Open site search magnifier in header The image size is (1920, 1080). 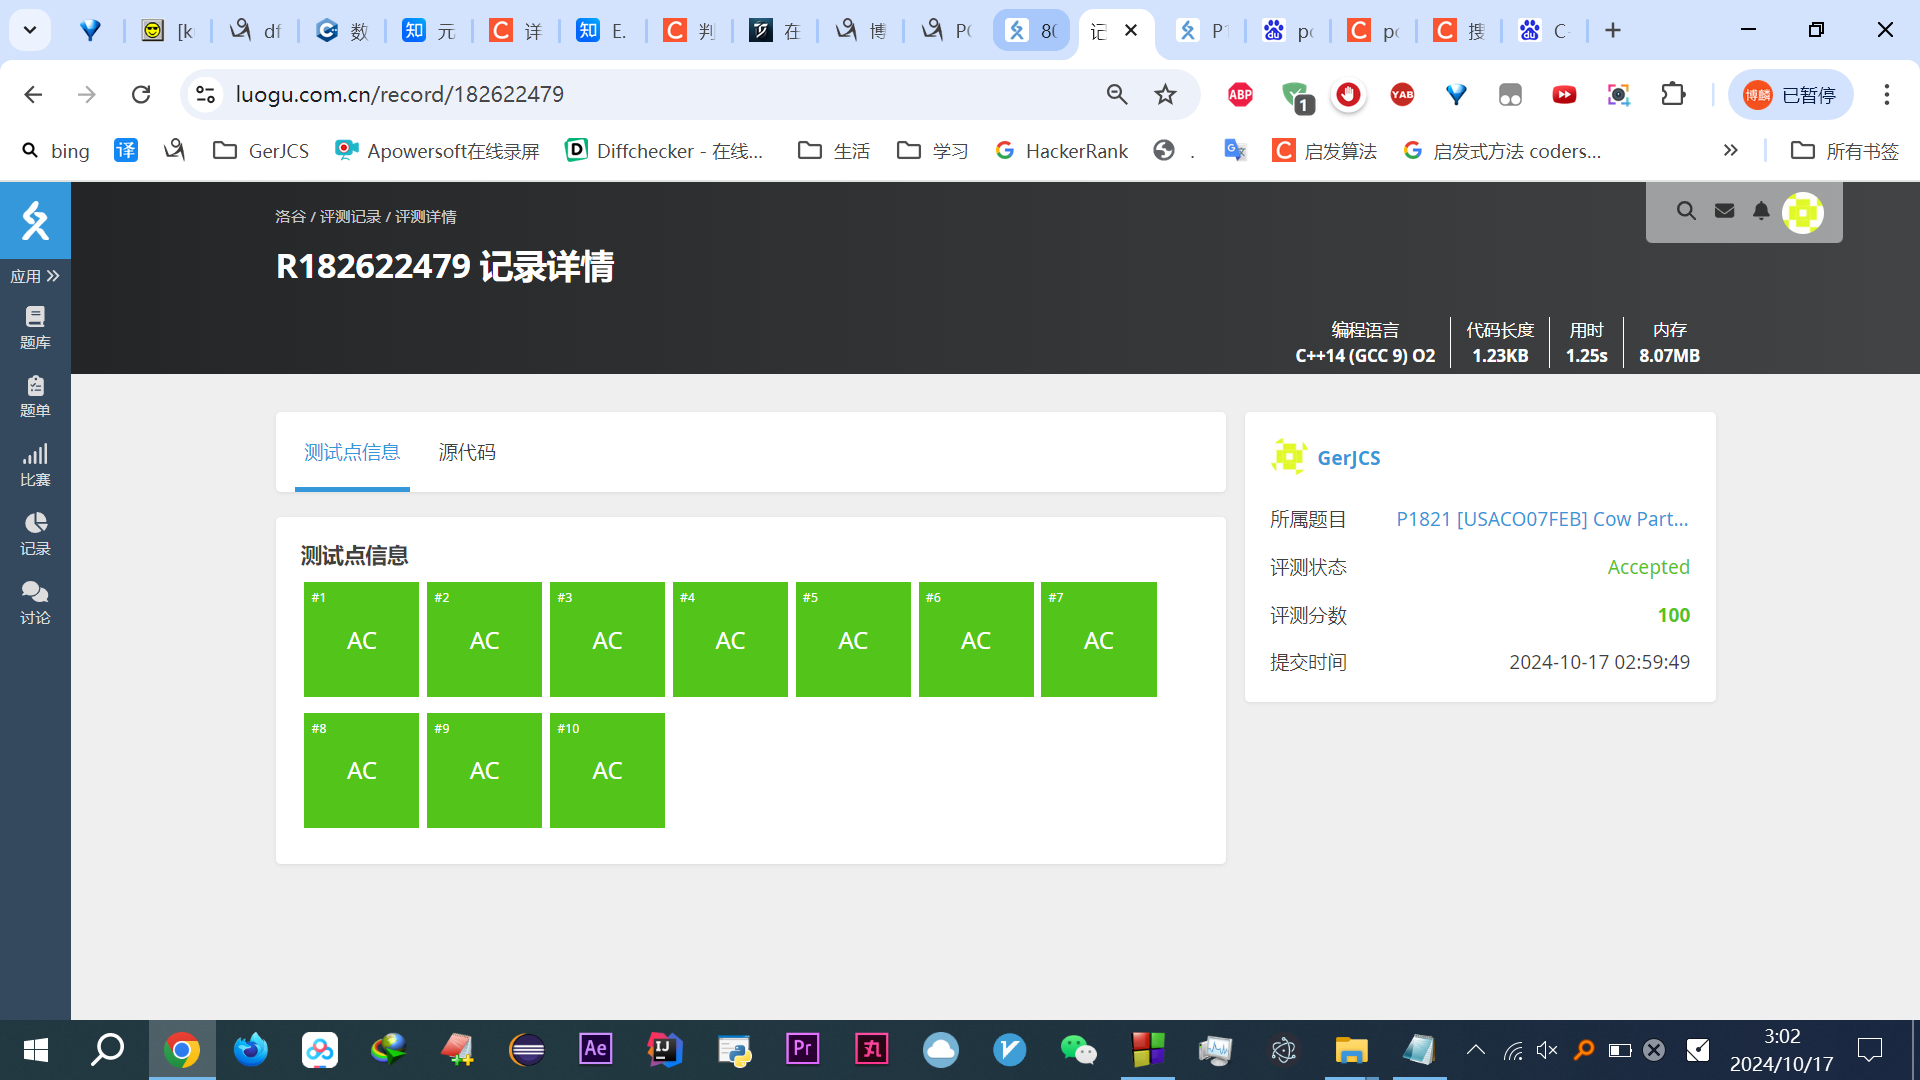point(1686,211)
